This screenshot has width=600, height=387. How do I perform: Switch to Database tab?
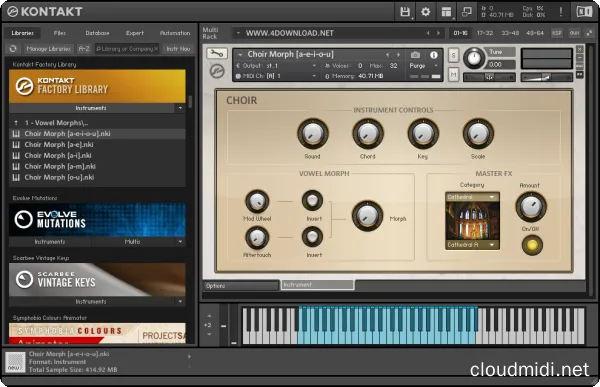pyautogui.click(x=97, y=33)
